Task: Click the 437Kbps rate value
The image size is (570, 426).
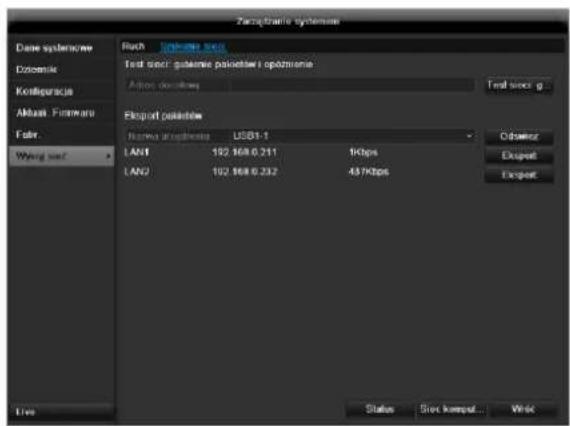Action: click(x=369, y=171)
